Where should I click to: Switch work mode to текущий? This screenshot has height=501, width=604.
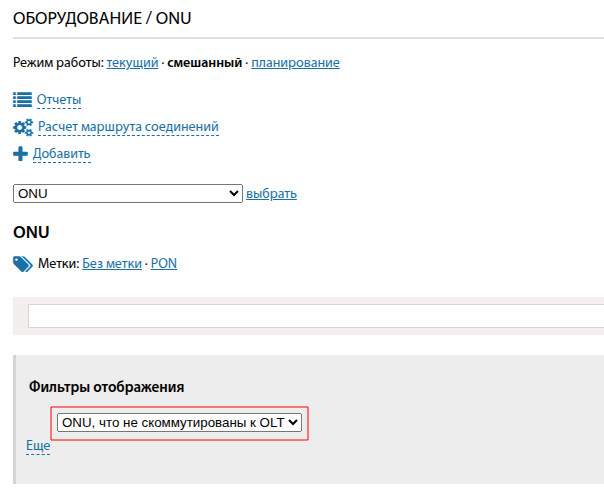pos(132,63)
